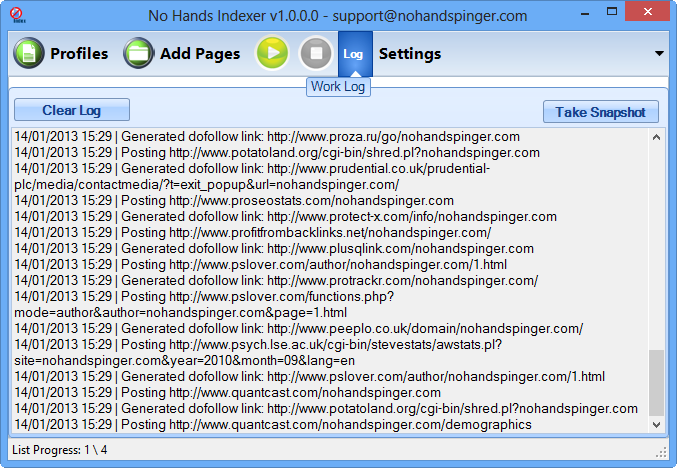Expand the toolbar overflow dropdown arrow
Viewport: 677px width, 468px height.
659,54
